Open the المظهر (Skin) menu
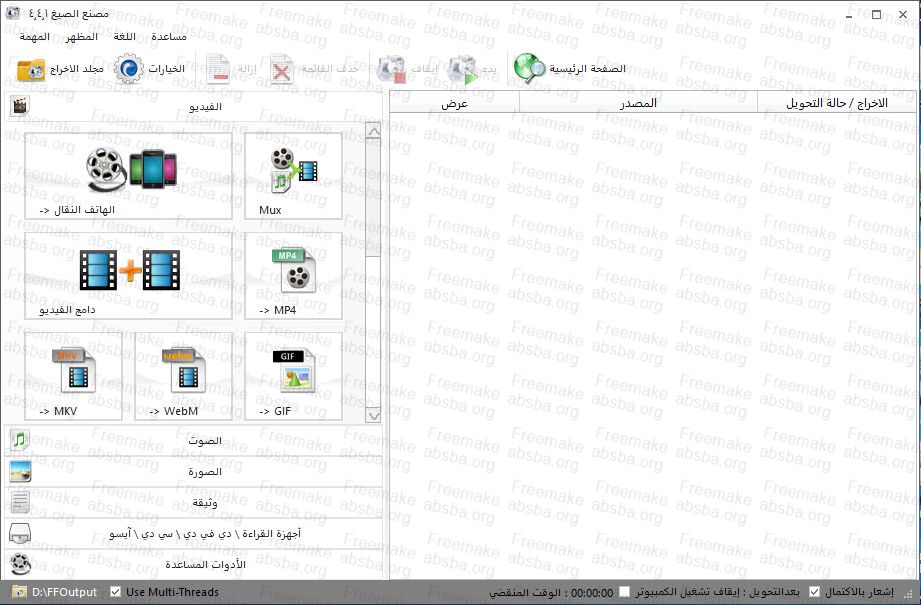Image resolution: width=921 pixels, height=605 pixels. click(x=82, y=36)
